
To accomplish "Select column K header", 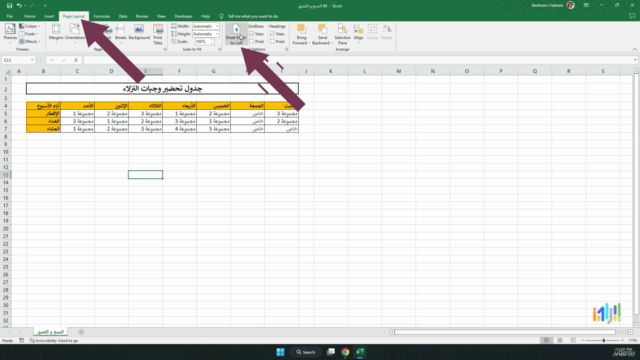I will 331,71.
